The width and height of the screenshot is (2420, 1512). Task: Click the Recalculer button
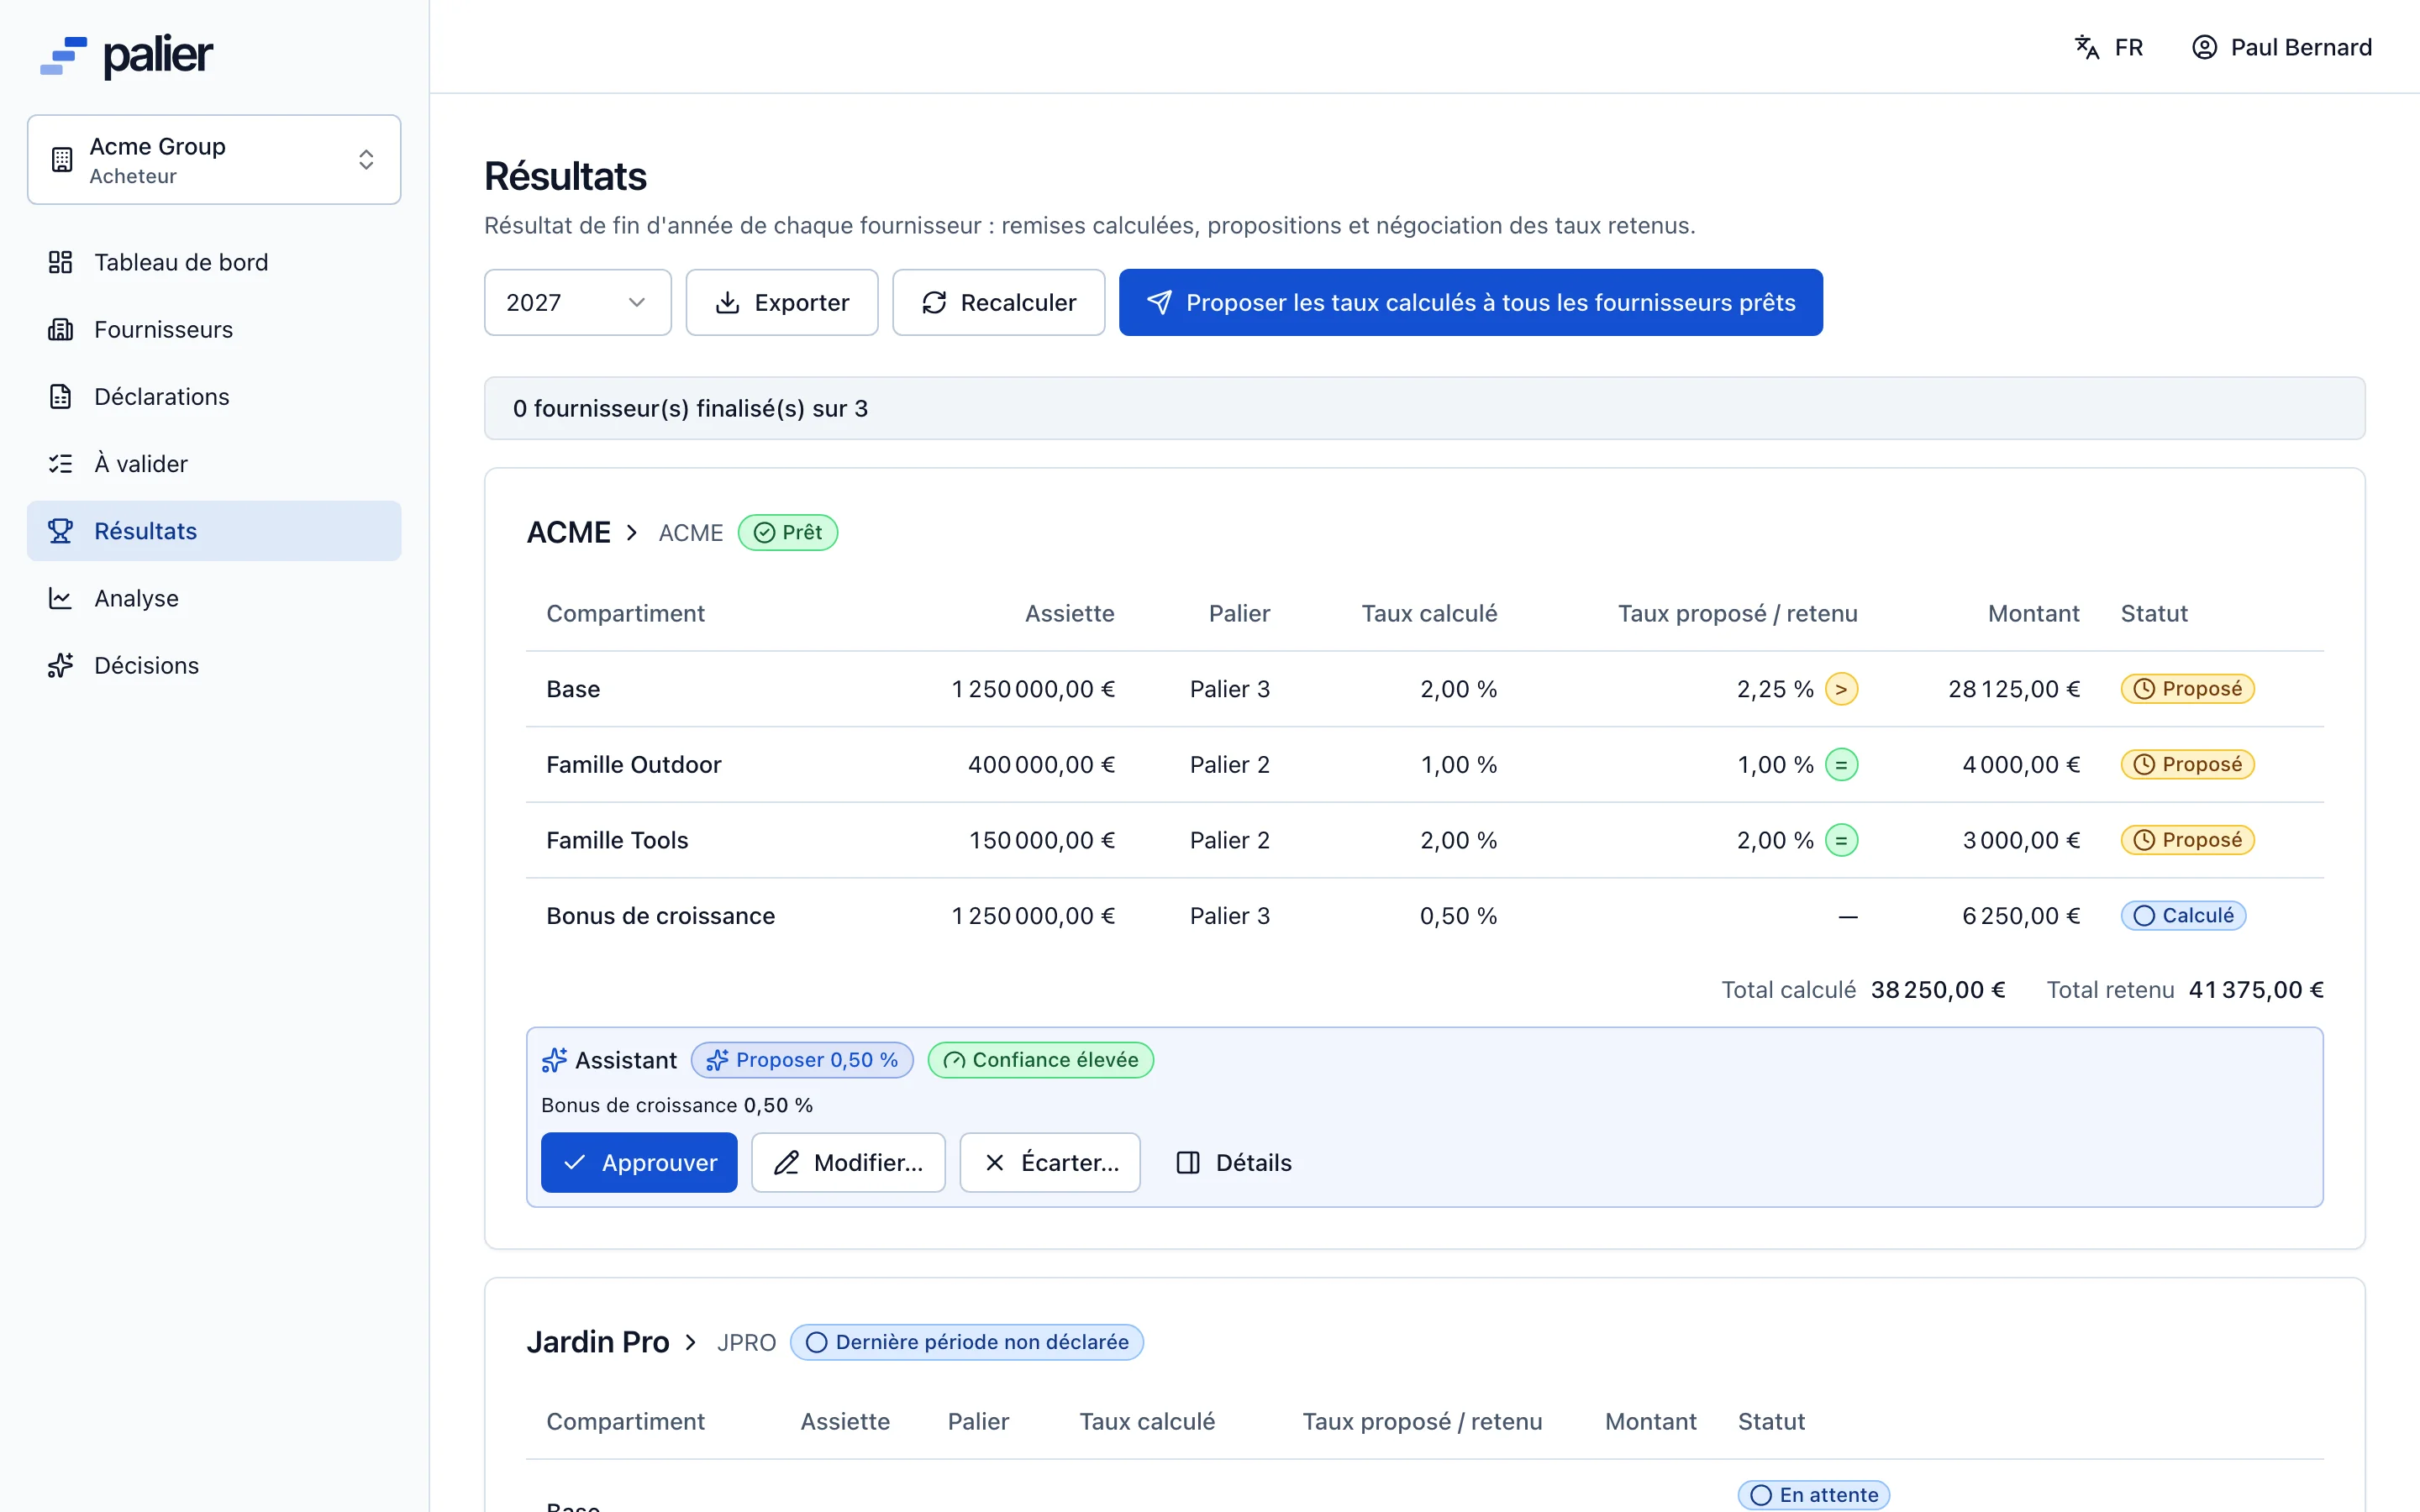[x=998, y=302]
